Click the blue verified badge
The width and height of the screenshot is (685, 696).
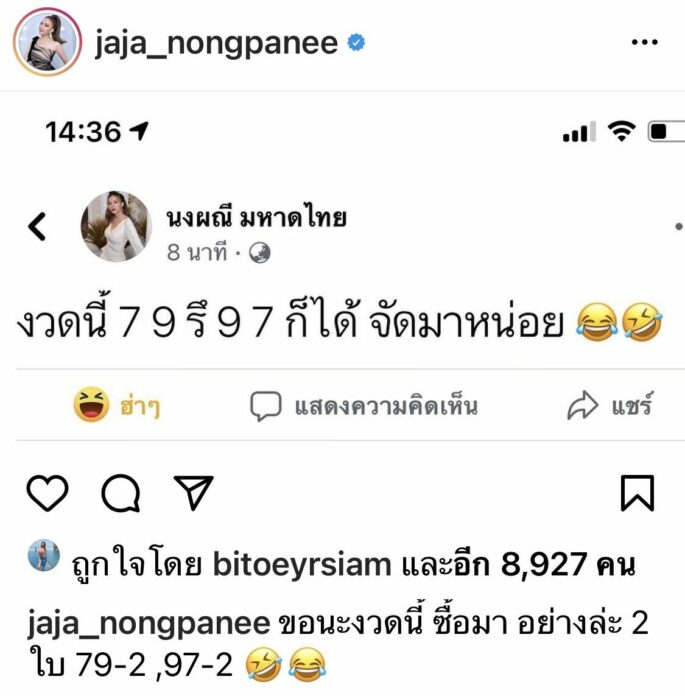pyautogui.click(x=356, y=43)
